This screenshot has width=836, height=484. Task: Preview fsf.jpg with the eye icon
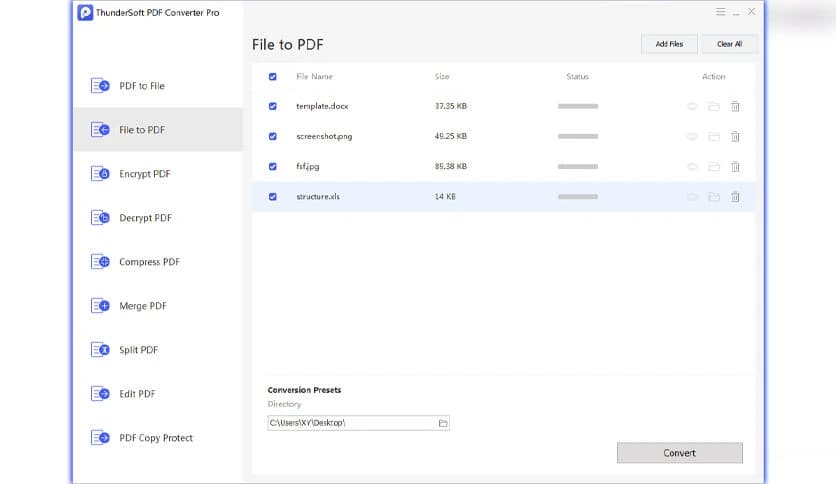tap(692, 167)
